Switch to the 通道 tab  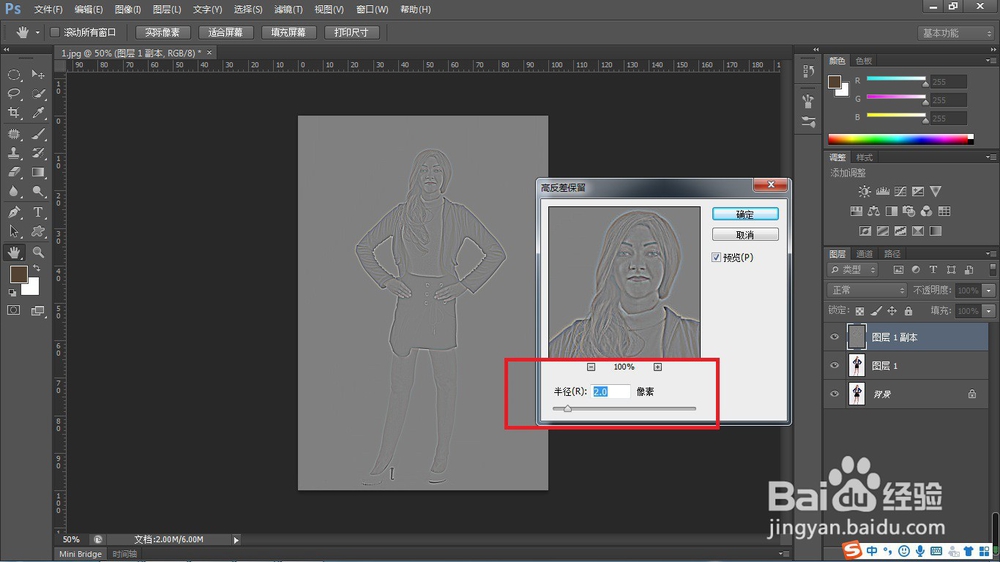click(x=864, y=254)
